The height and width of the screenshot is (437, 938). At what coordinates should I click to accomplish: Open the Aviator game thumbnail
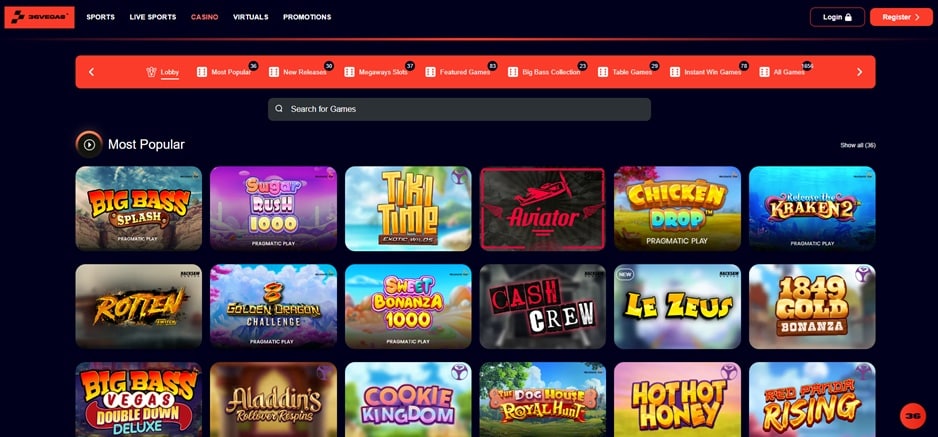(x=543, y=209)
